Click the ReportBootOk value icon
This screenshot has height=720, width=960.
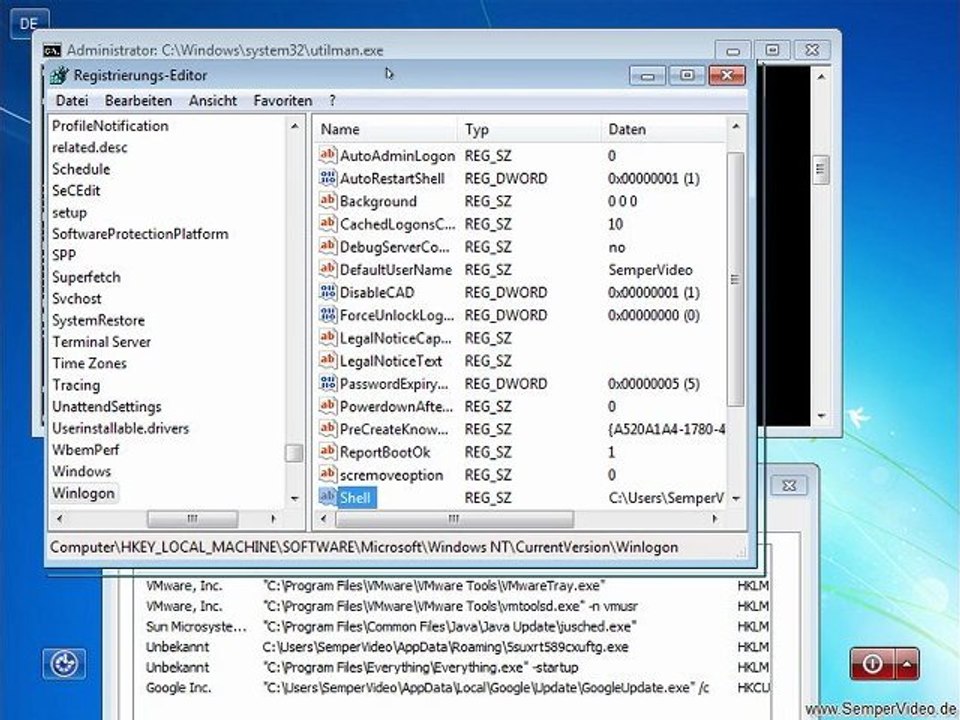click(328, 451)
